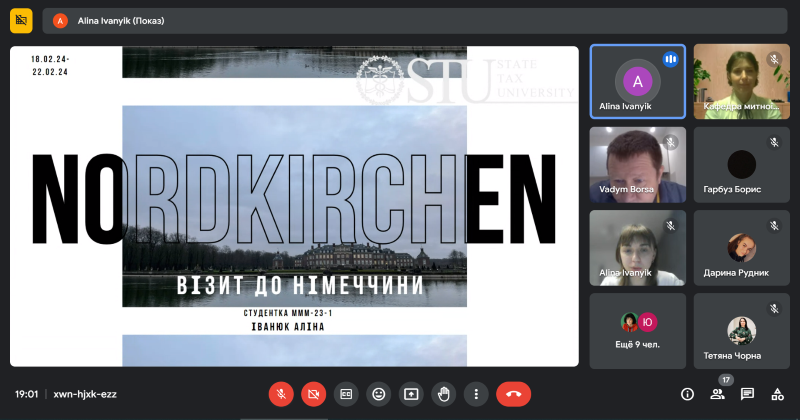The width and height of the screenshot is (800, 420).
Task: Click the shared NORDKIRCHEN presentation slide
Action: [x=294, y=206]
